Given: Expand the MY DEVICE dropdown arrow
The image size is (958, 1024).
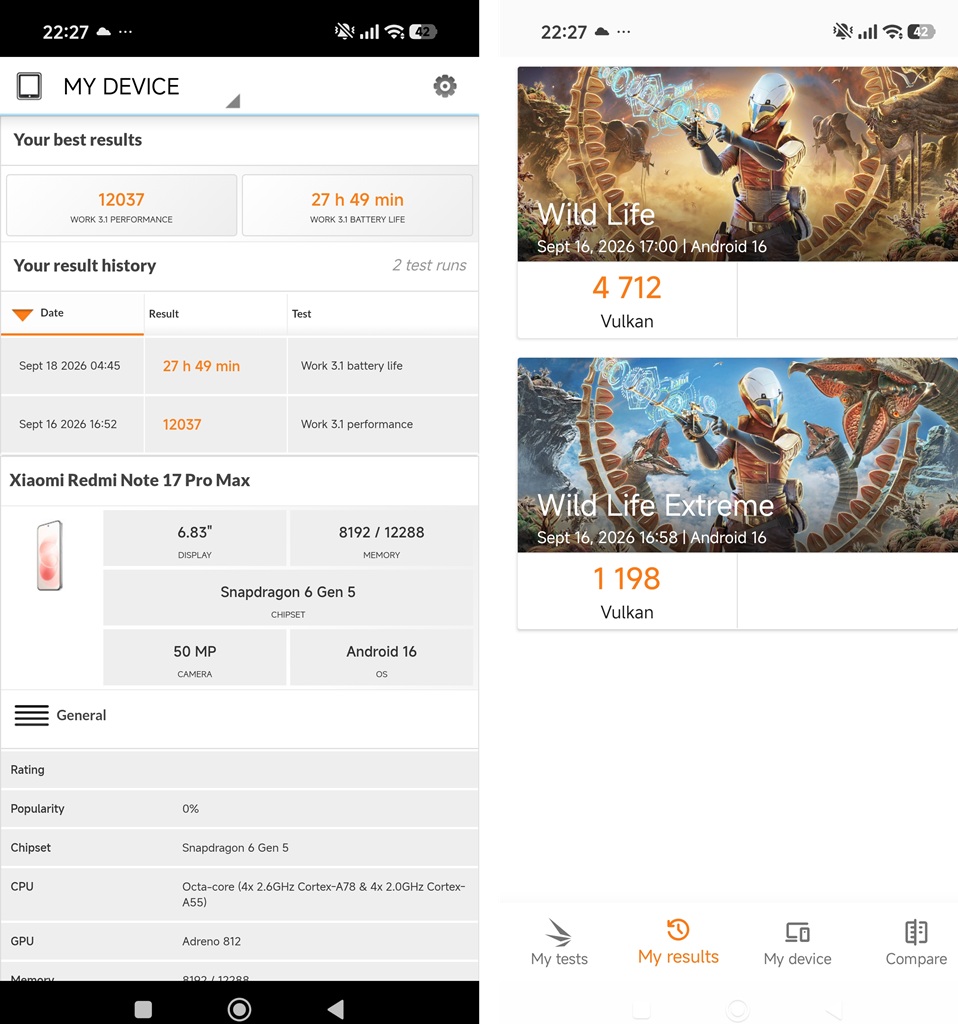Looking at the screenshot, I should [233, 101].
